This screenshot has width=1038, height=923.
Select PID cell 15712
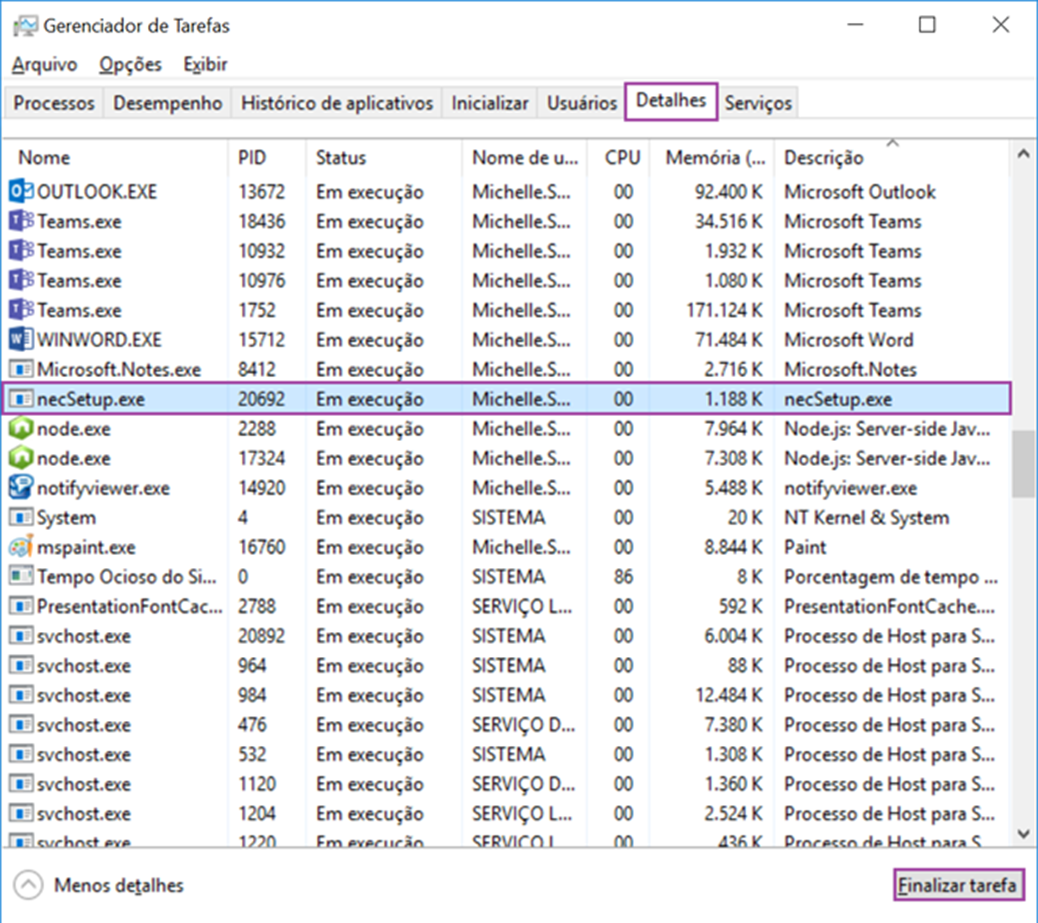[x=261, y=340]
